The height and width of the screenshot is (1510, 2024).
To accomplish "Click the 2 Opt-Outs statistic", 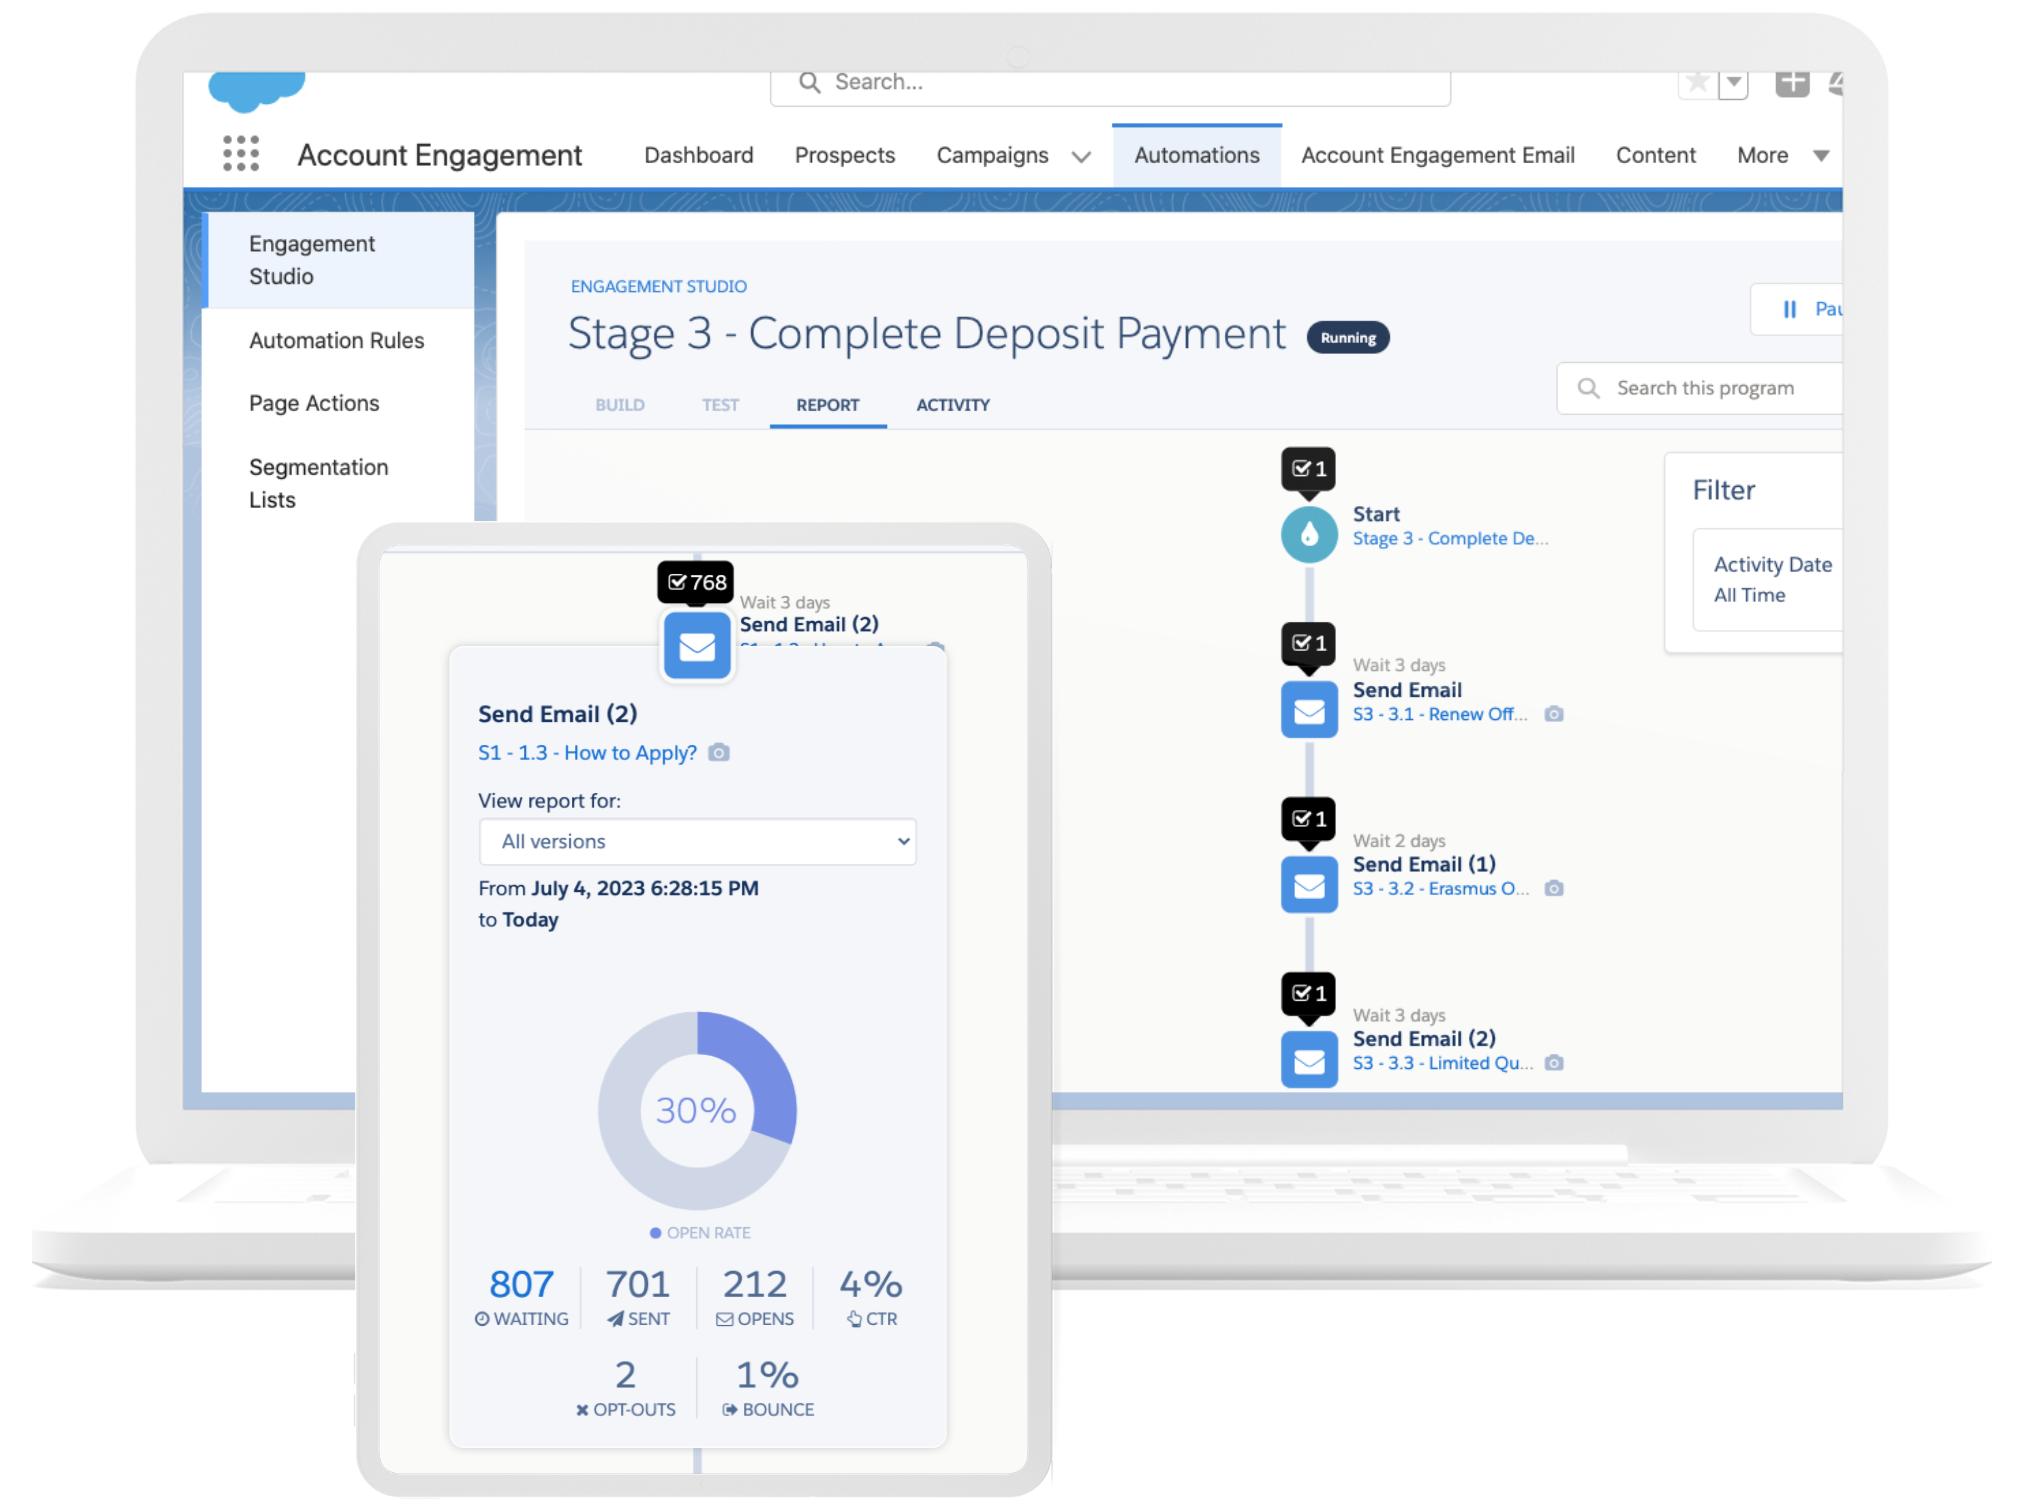I will click(x=625, y=1387).
